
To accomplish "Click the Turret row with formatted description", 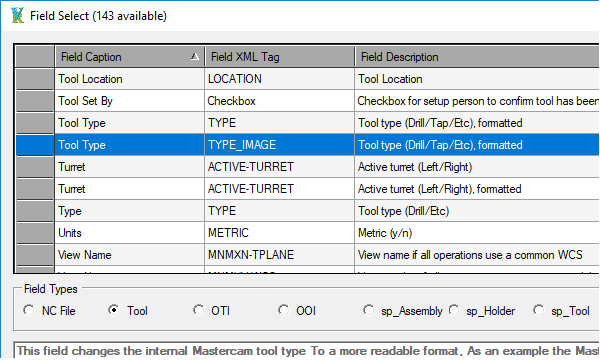I will click(x=308, y=189).
